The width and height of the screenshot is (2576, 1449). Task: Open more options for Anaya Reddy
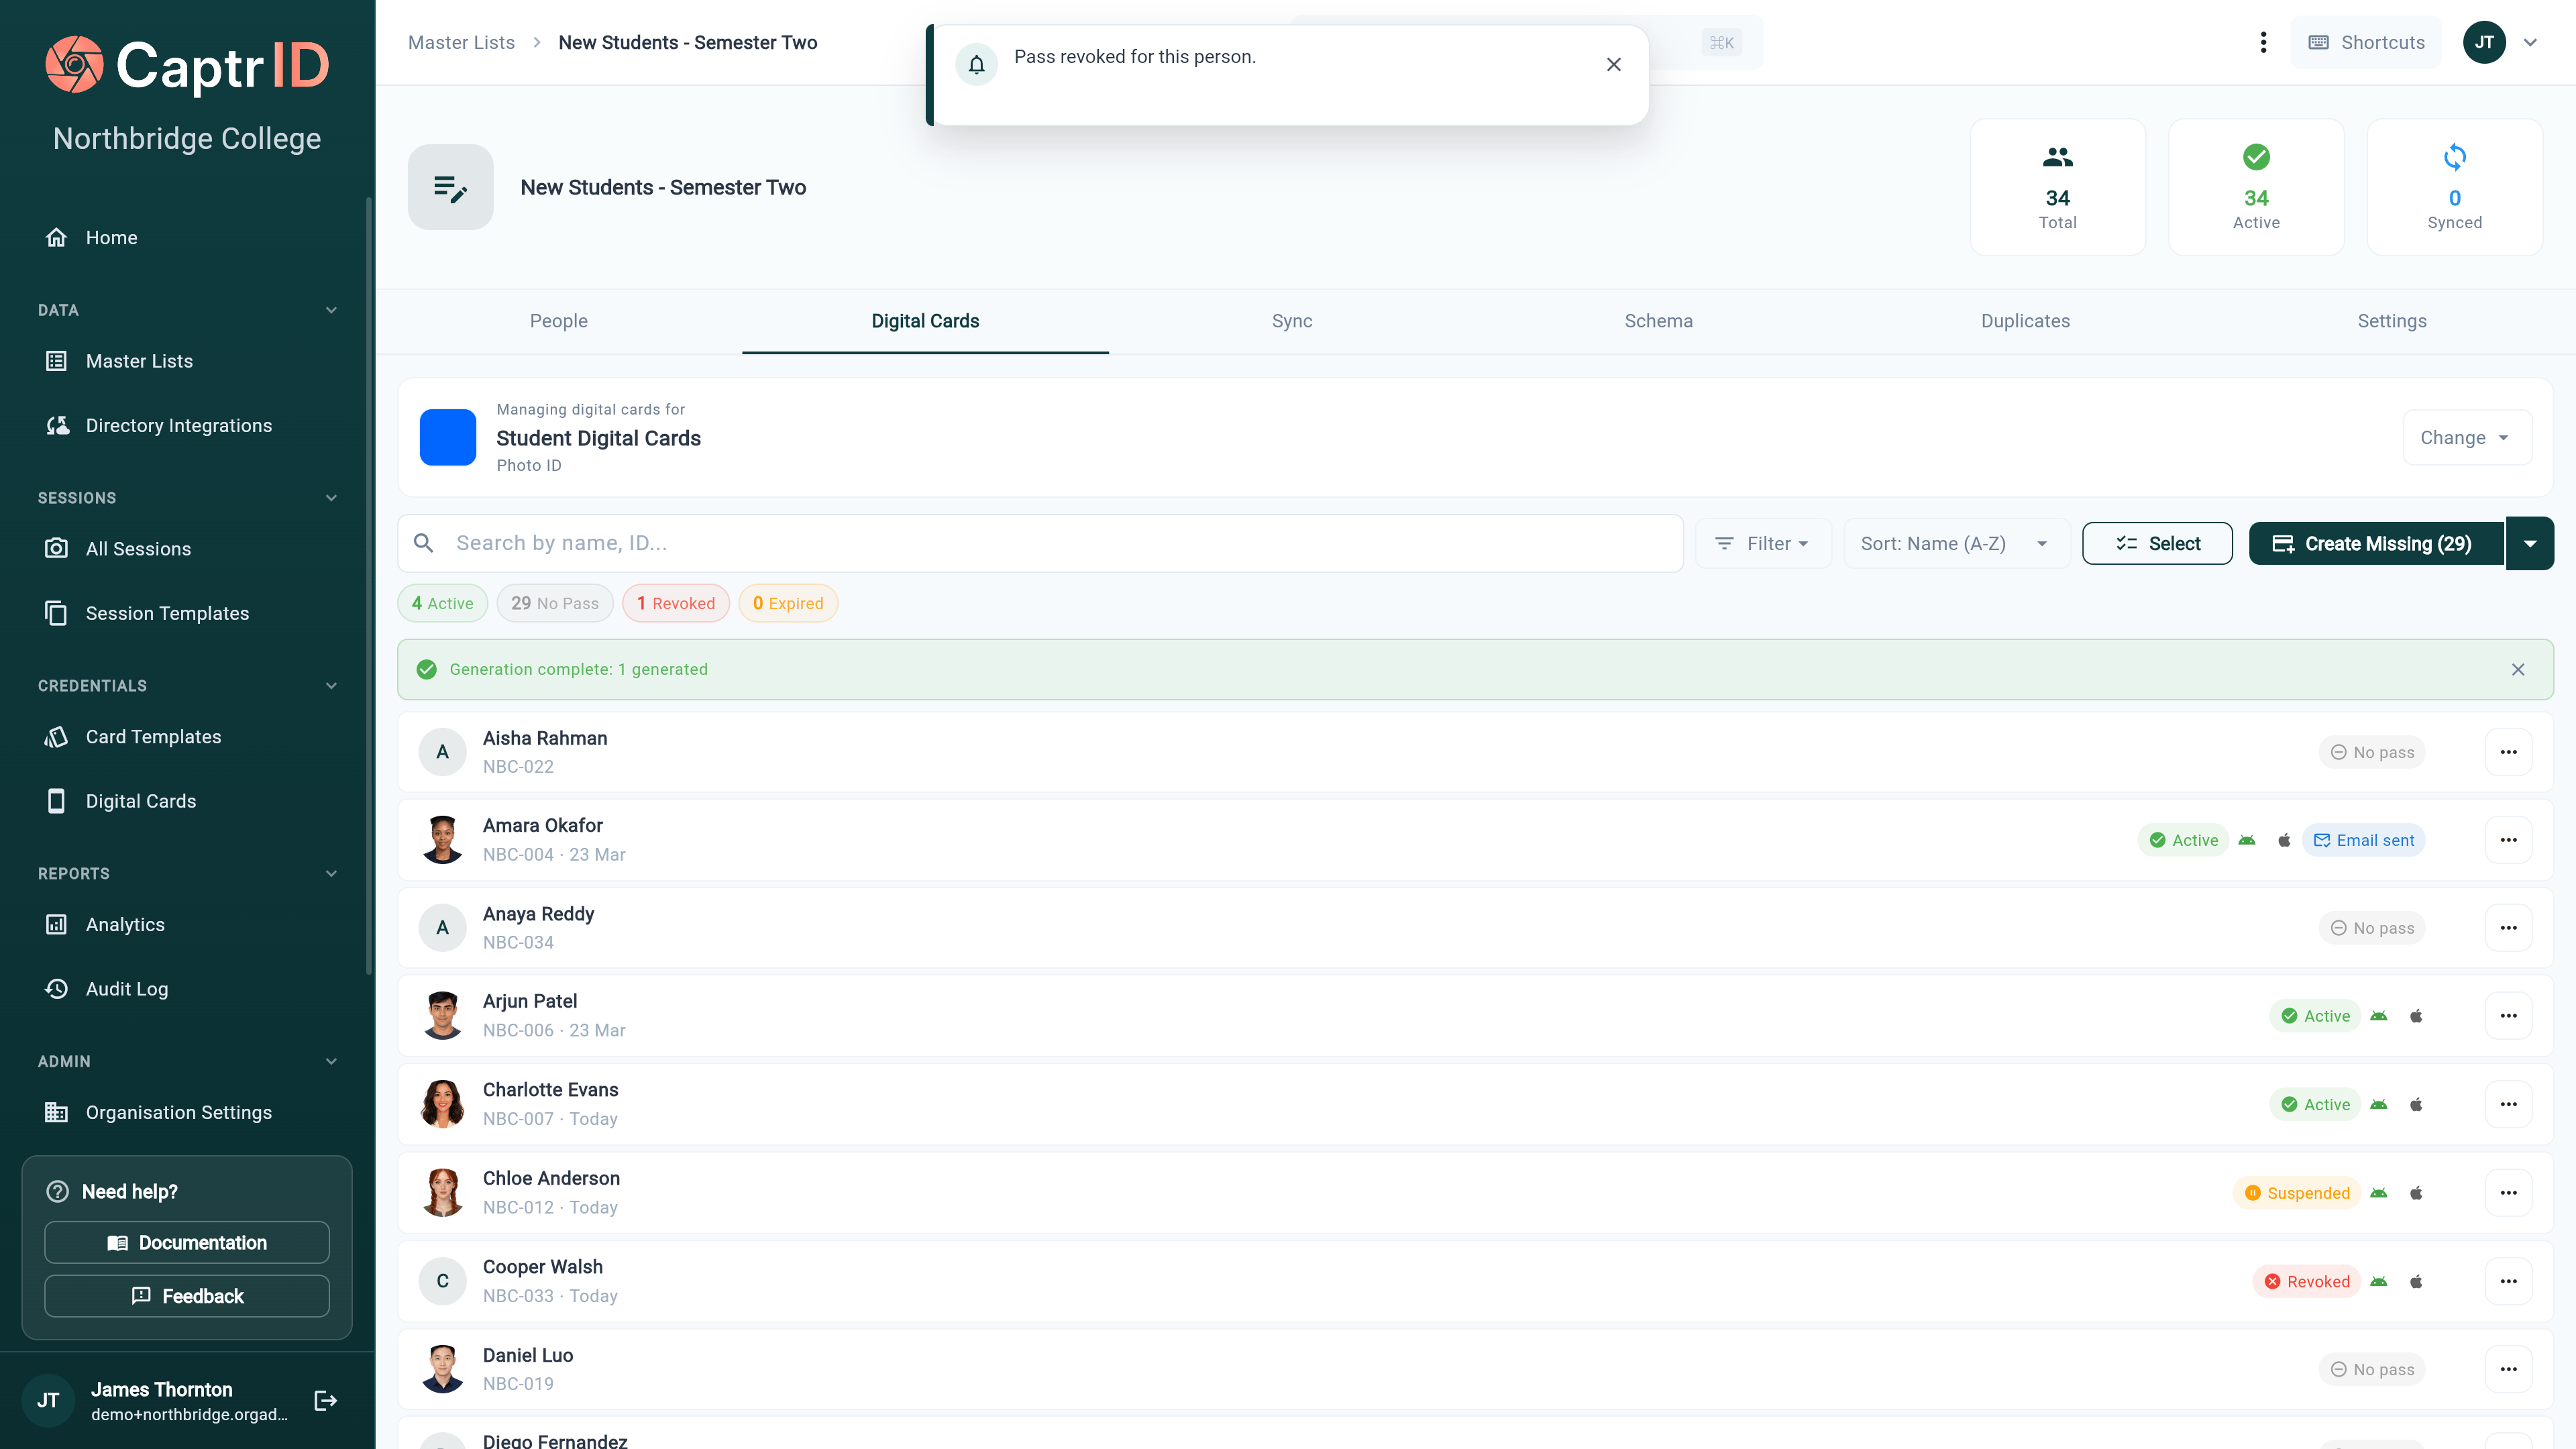[x=2508, y=928]
